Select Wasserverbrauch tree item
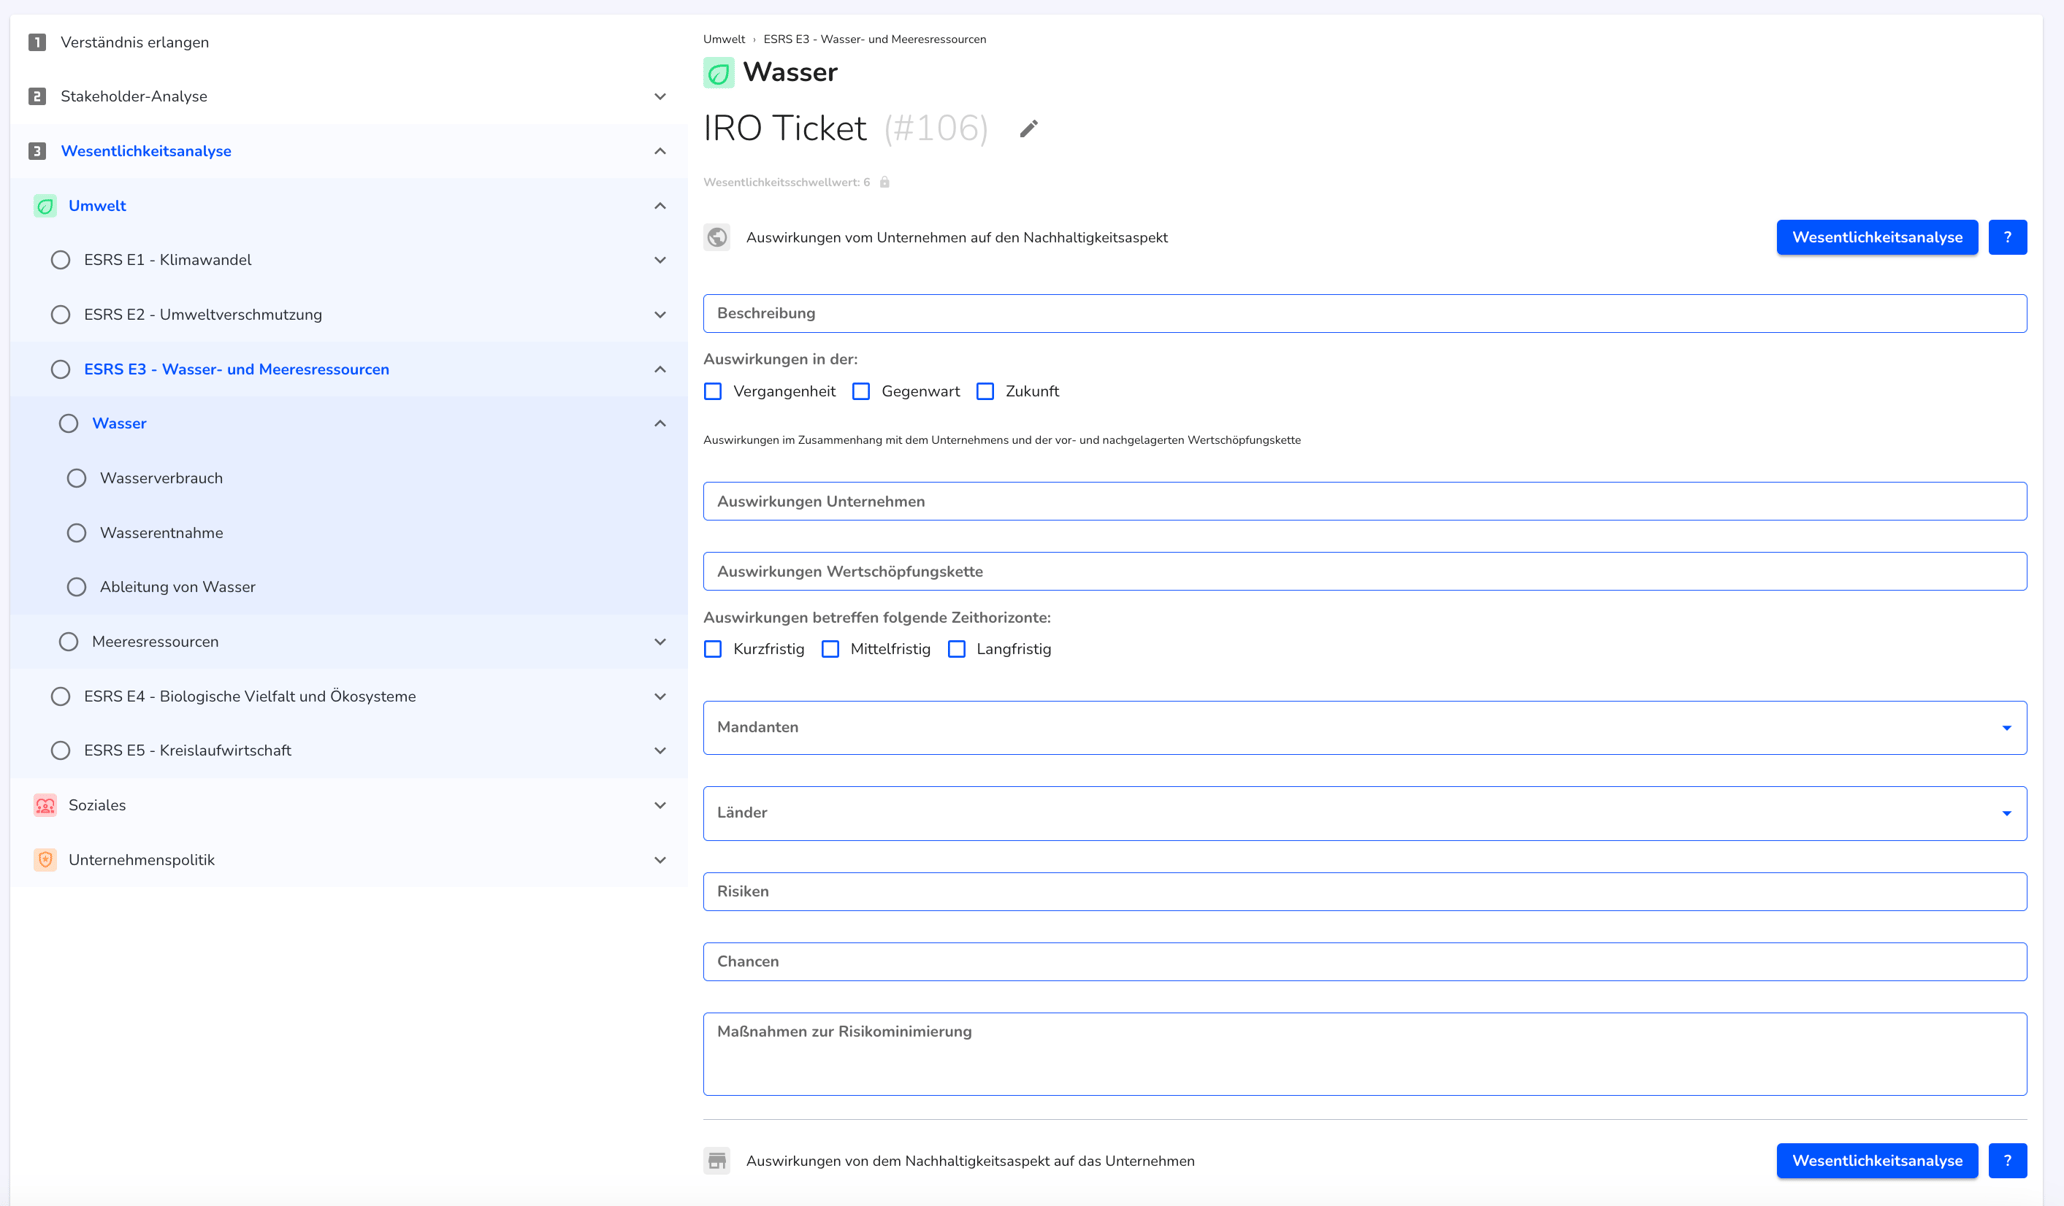The image size is (2064, 1206). (161, 478)
